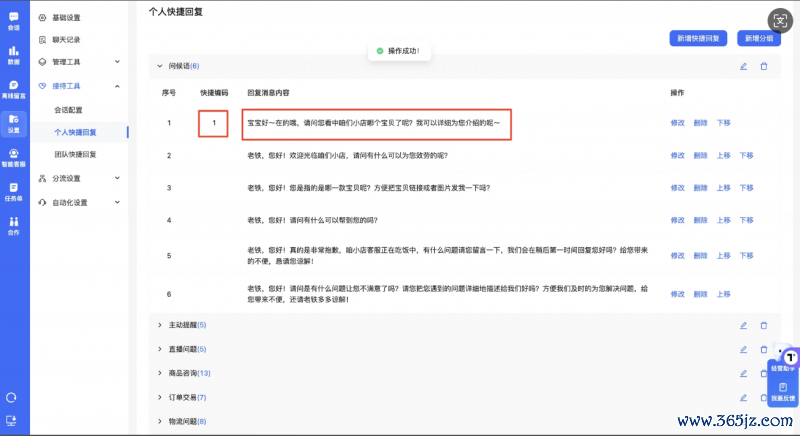Edit the 主动提醒 group name
Screen dimensions: 800x436
[743, 325]
